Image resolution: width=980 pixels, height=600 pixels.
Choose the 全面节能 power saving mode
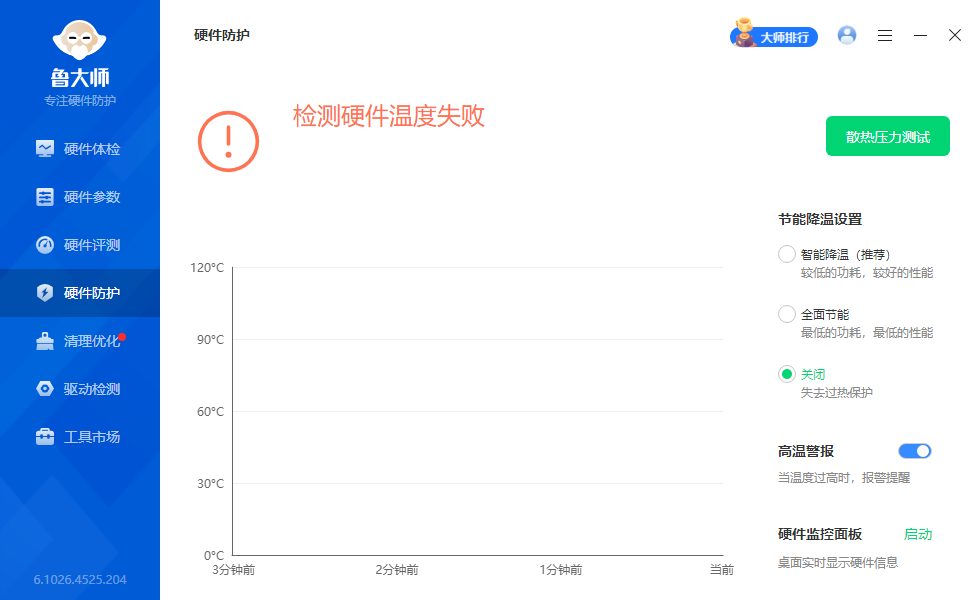point(787,313)
